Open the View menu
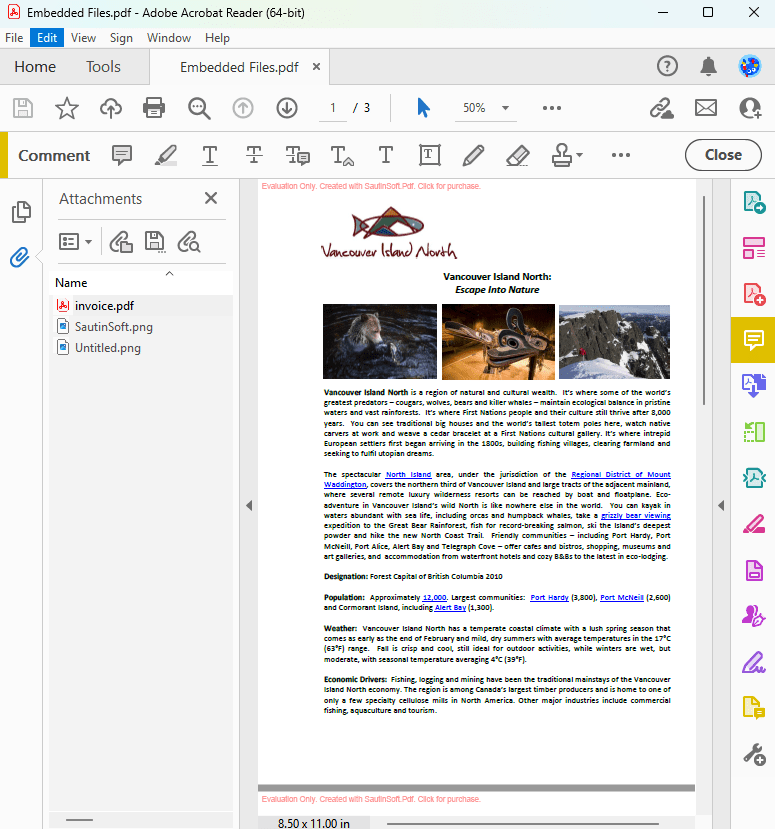 pyautogui.click(x=84, y=38)
